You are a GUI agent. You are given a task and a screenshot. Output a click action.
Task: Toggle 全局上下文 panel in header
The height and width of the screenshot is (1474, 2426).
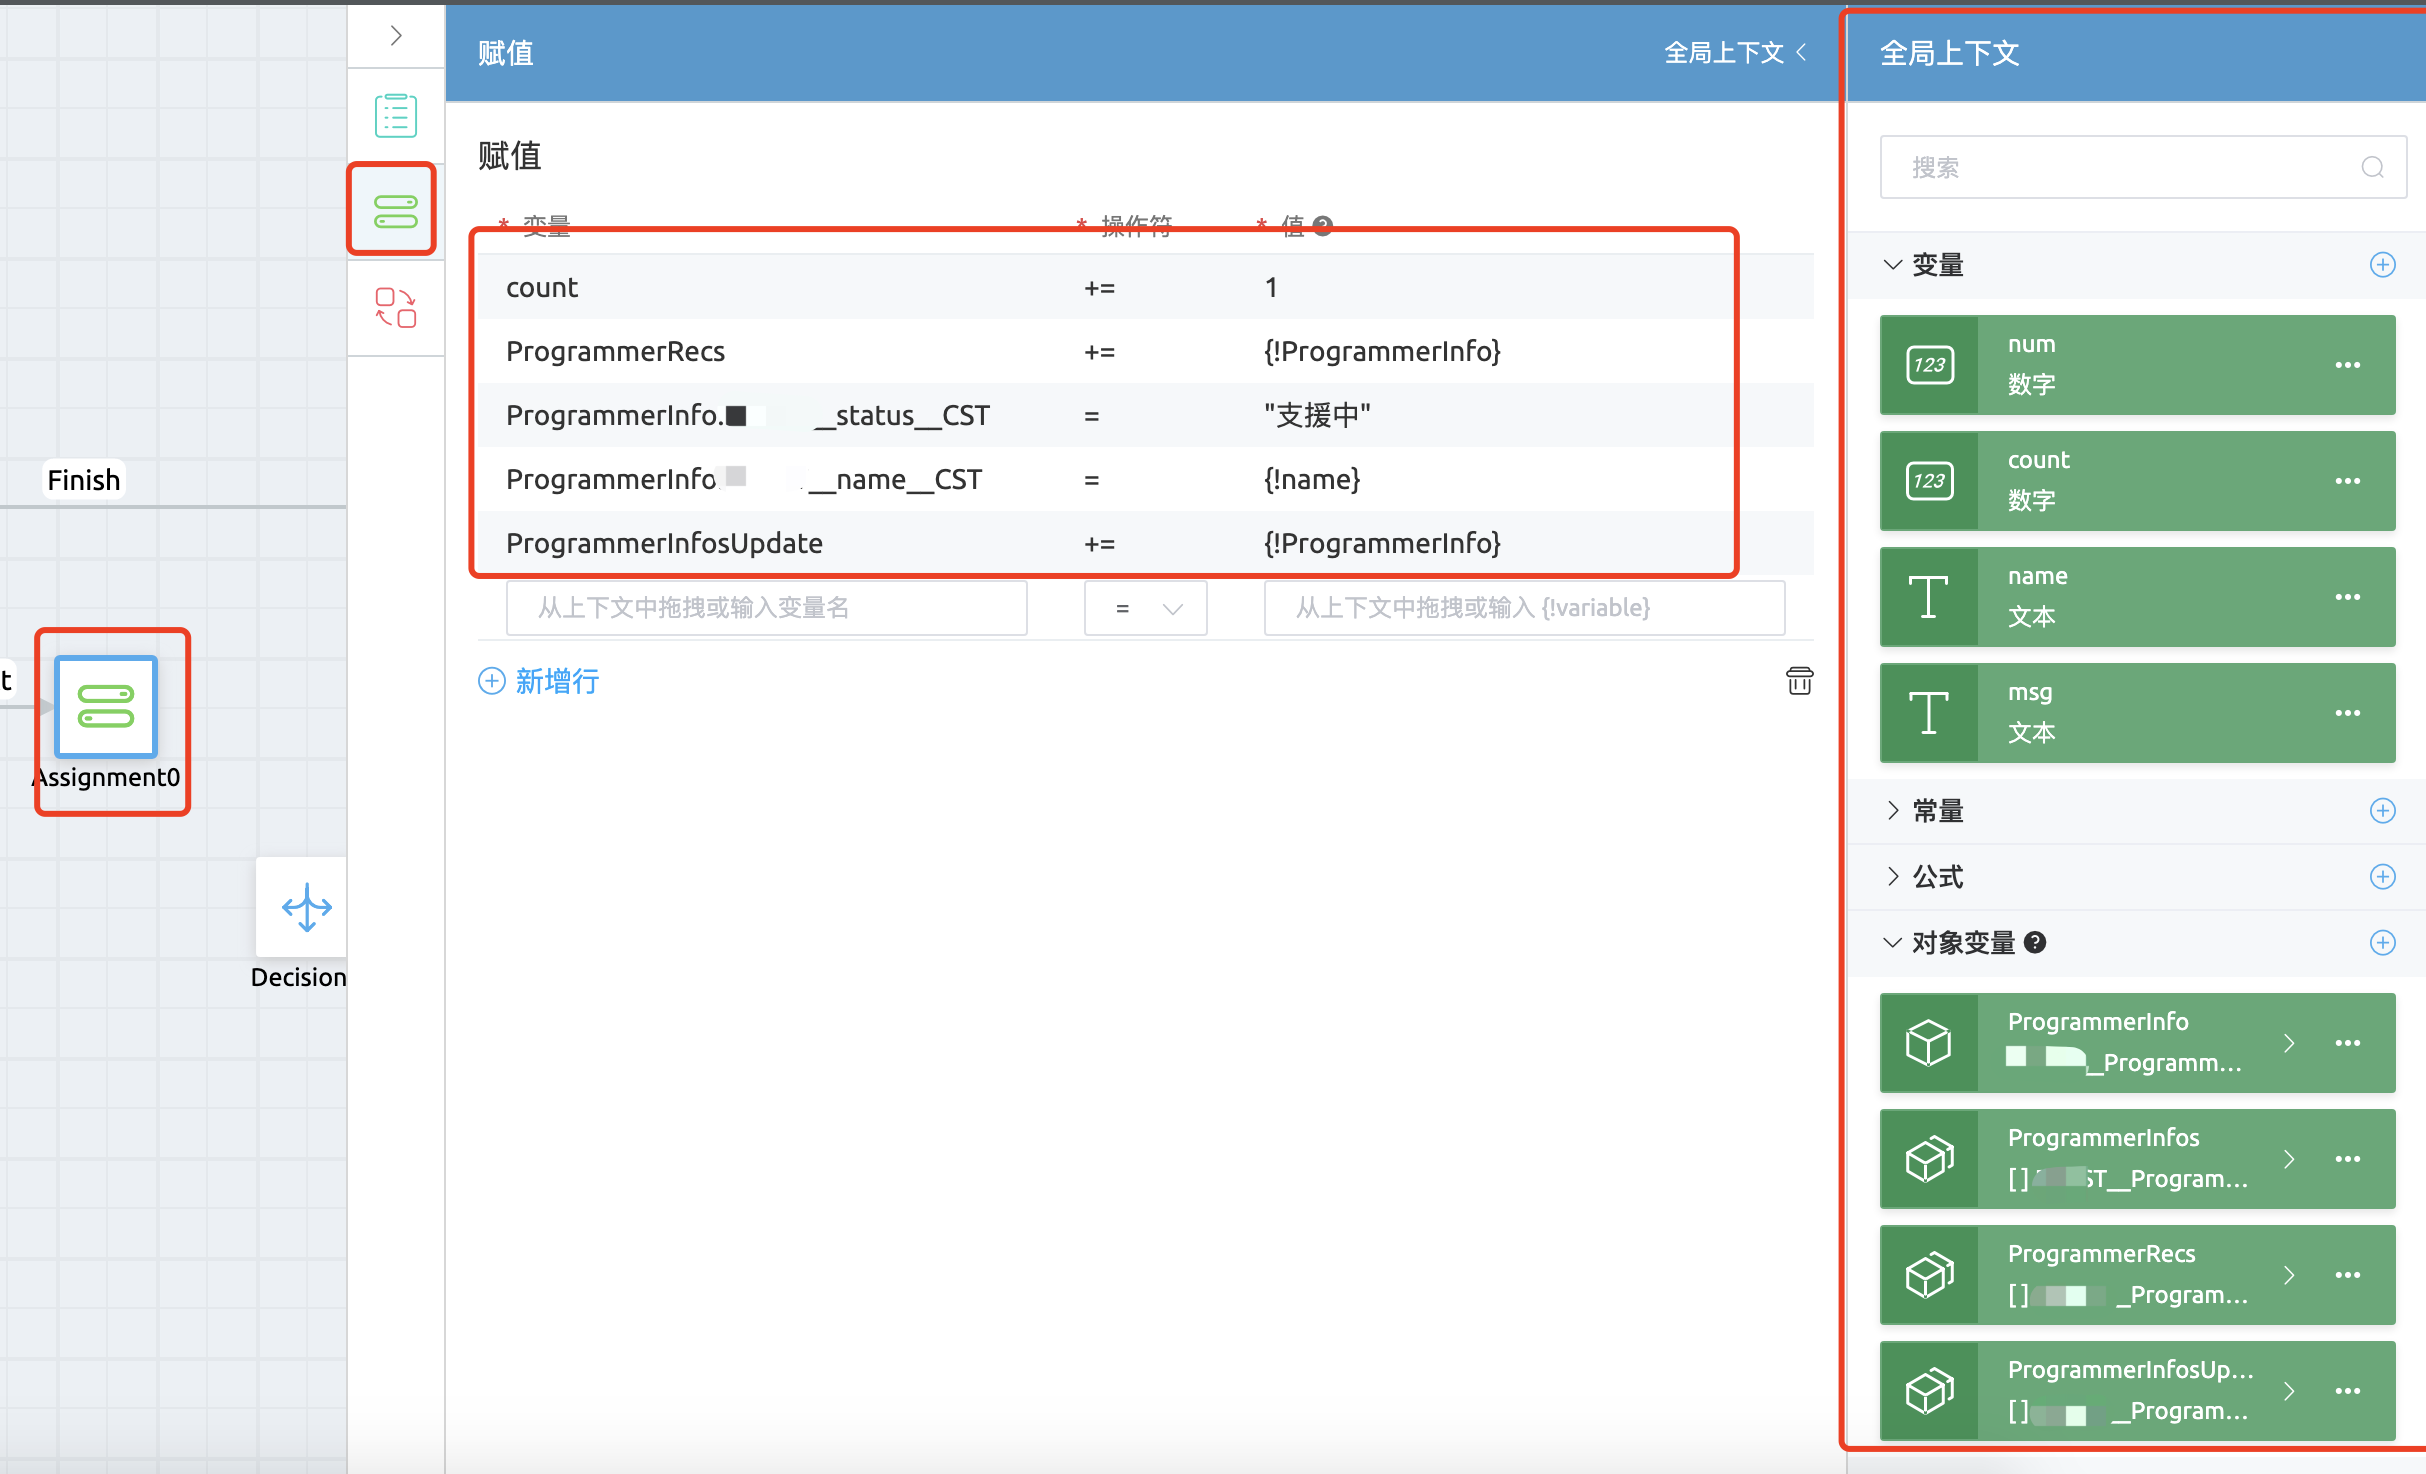(x=1735, y=53)
